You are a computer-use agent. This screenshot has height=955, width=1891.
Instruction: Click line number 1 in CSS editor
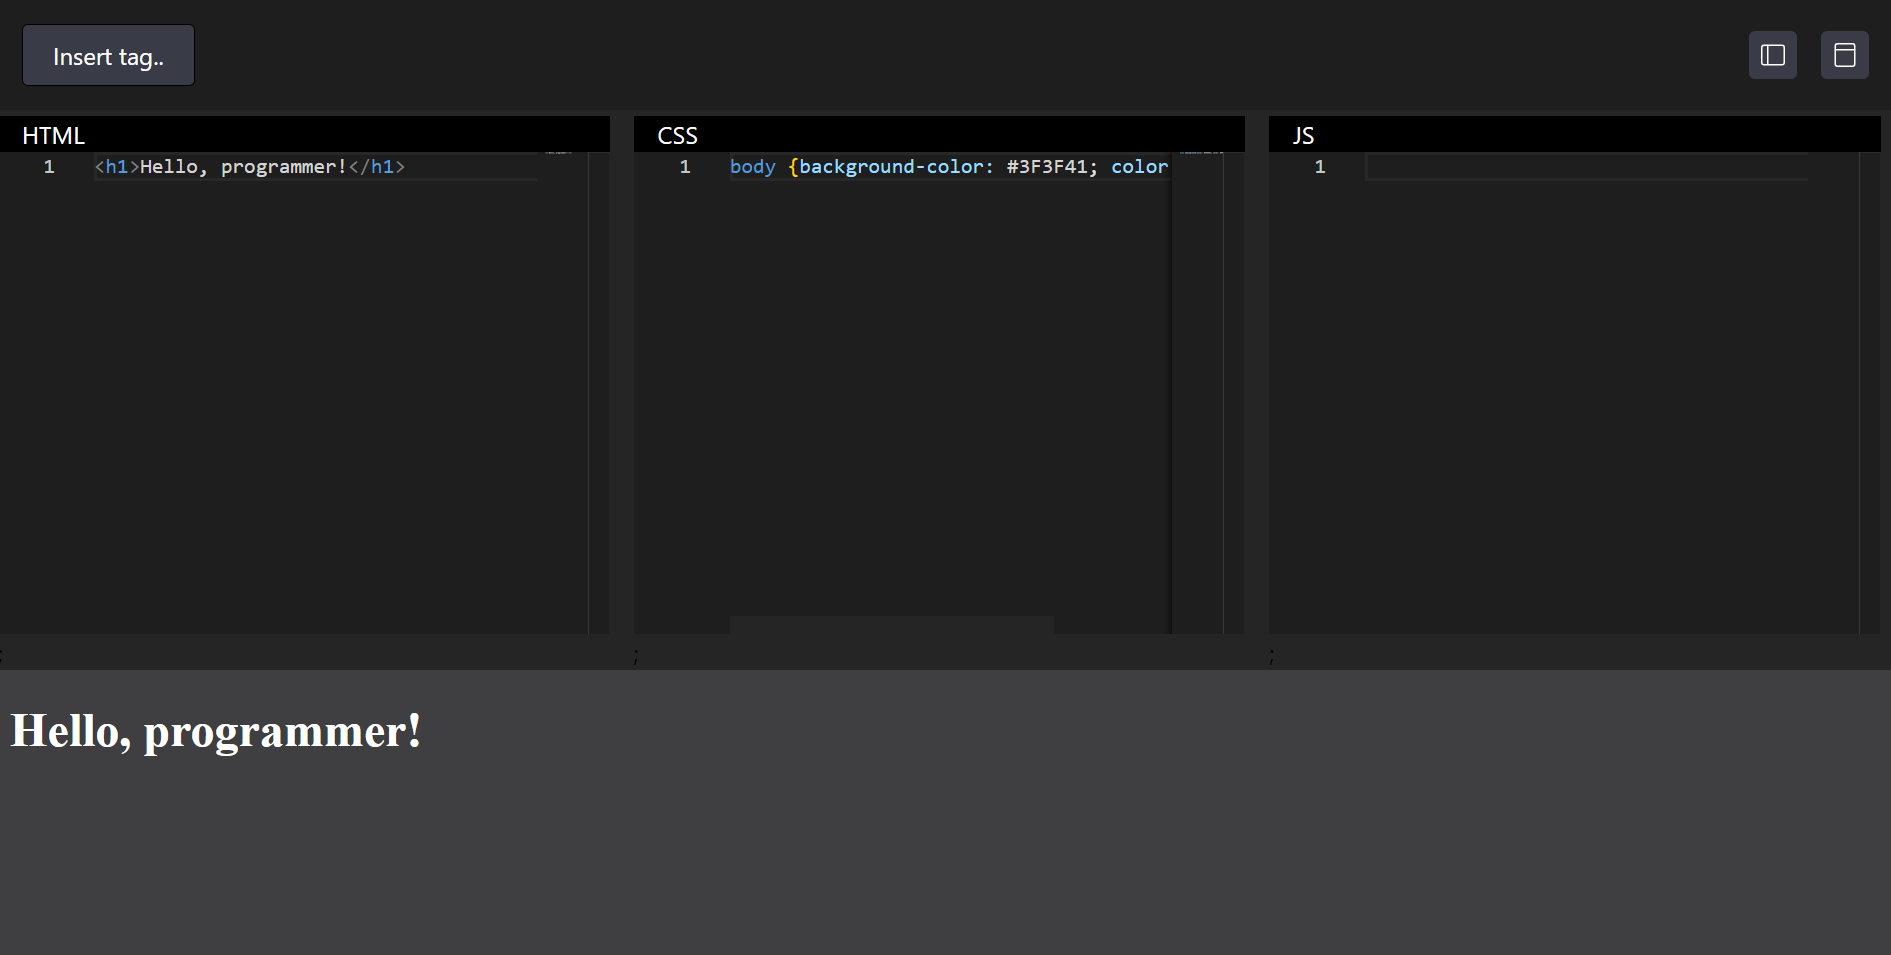685,167
